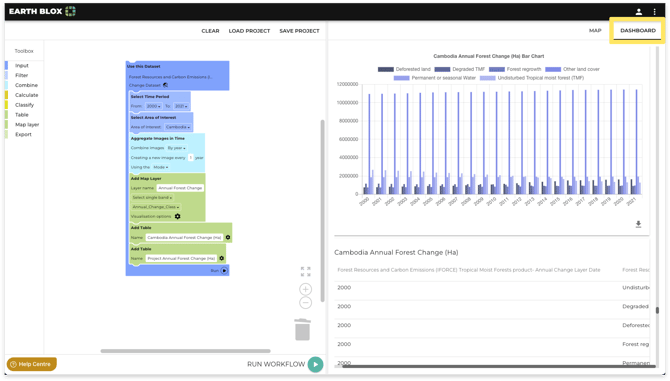Switch to the MAP tab
The width and height of the screenshot is (670, 381).
(595, 31)
